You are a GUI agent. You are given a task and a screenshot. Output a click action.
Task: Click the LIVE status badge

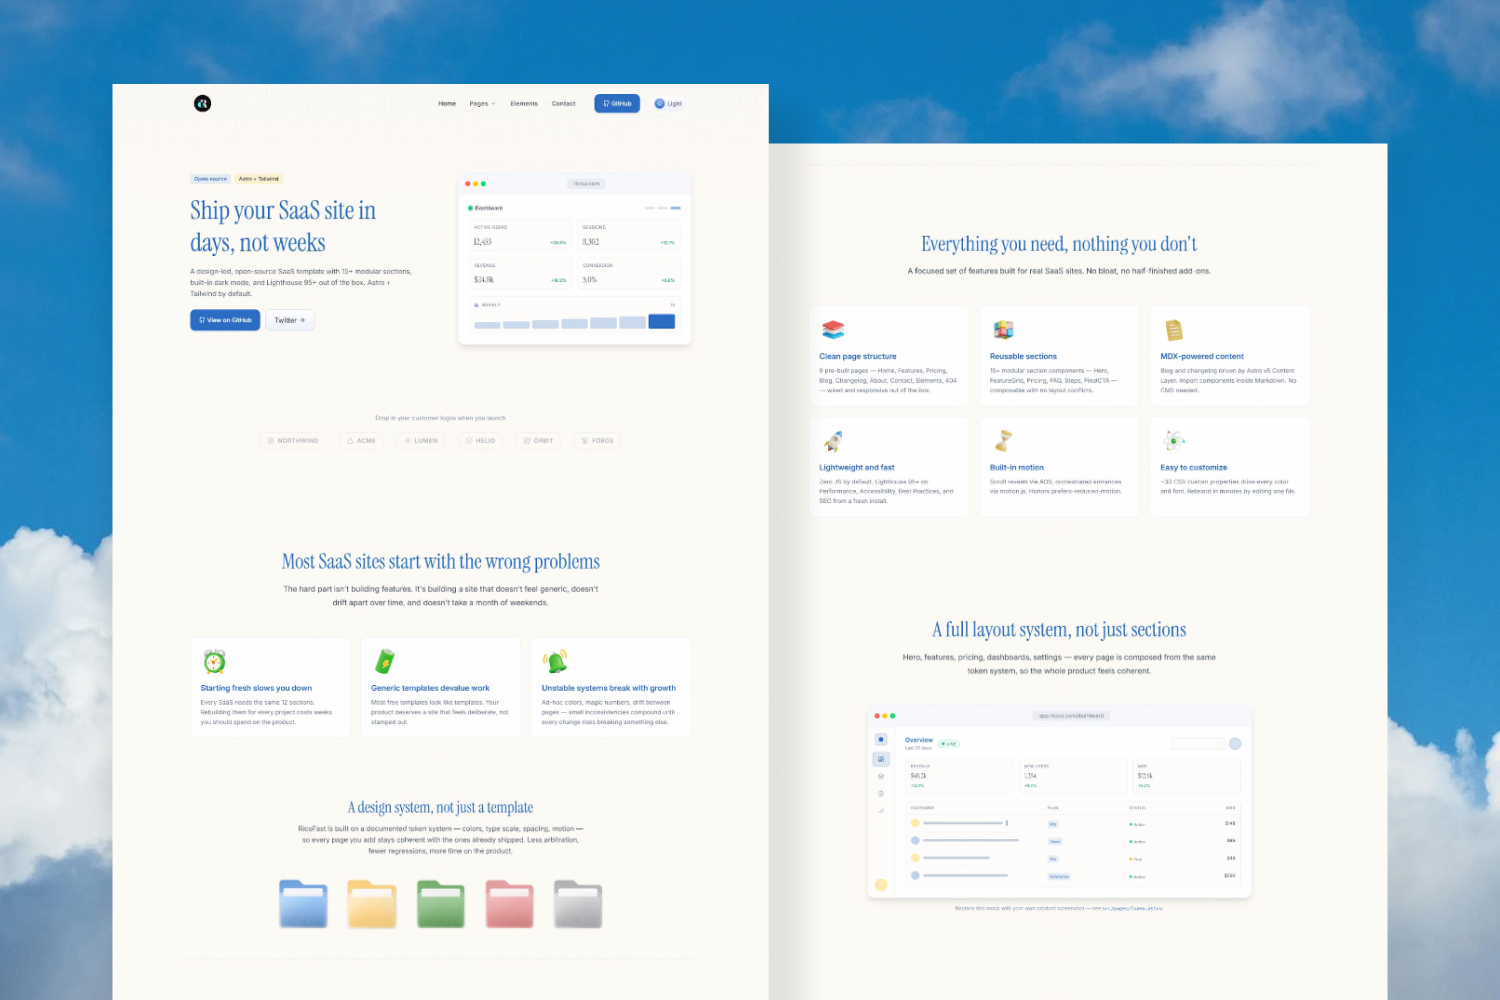949,744
